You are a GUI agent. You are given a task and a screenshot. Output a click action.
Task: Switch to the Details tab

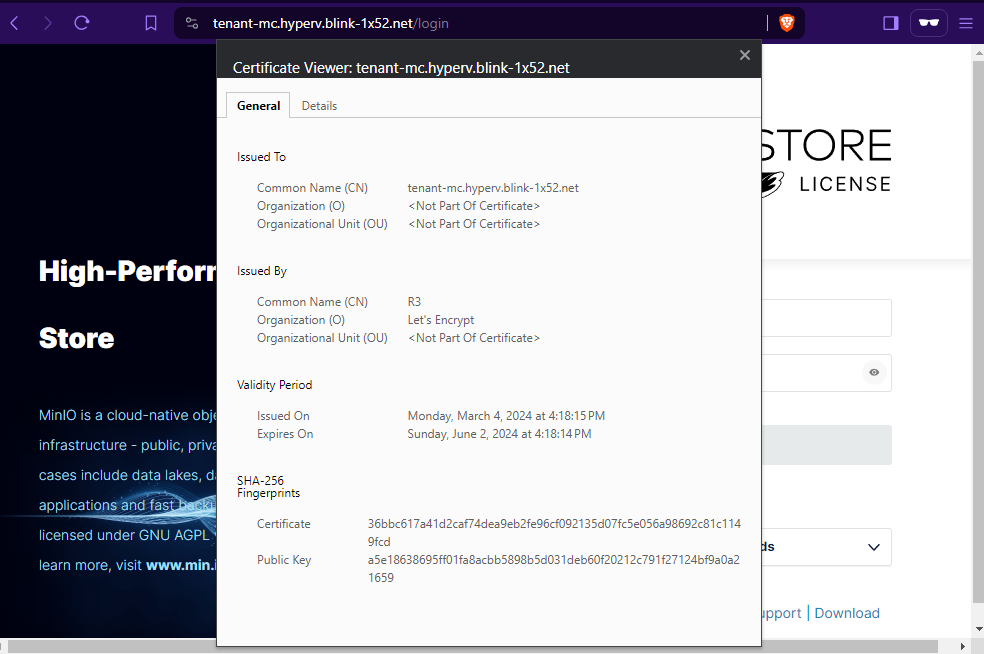(x=319, y=105)
